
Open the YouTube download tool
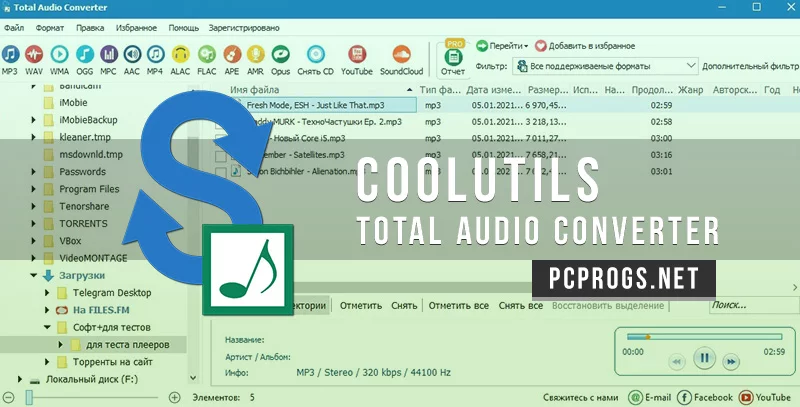(x=357, y=60)
